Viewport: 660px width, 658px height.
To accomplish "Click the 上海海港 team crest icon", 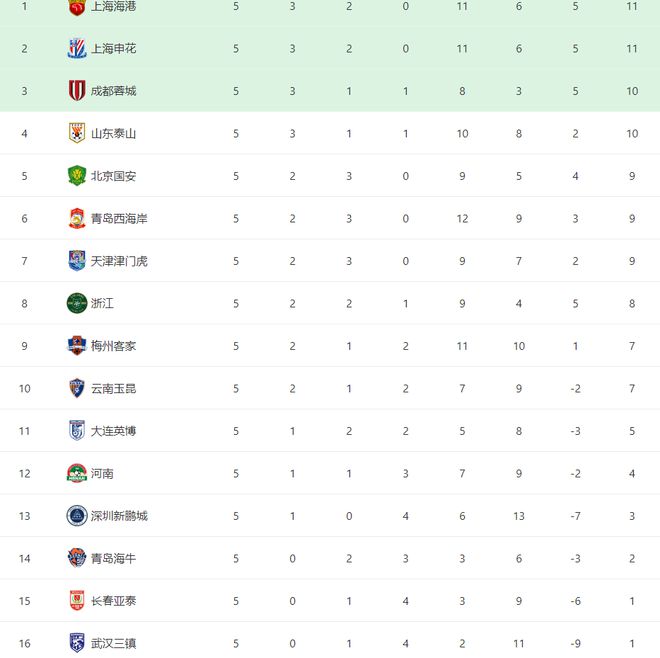I will [77, 7].
